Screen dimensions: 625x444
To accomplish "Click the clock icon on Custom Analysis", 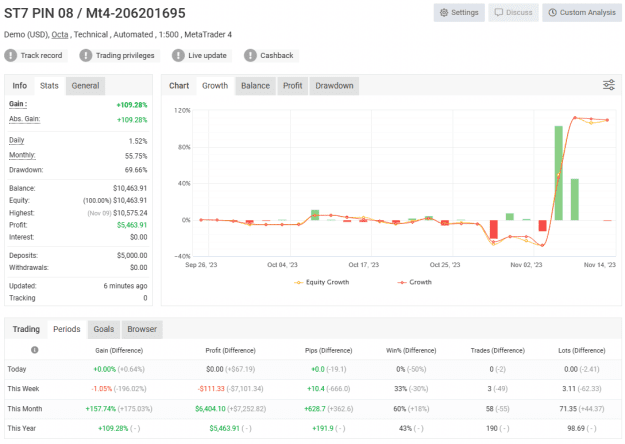I will pos(552,12).
